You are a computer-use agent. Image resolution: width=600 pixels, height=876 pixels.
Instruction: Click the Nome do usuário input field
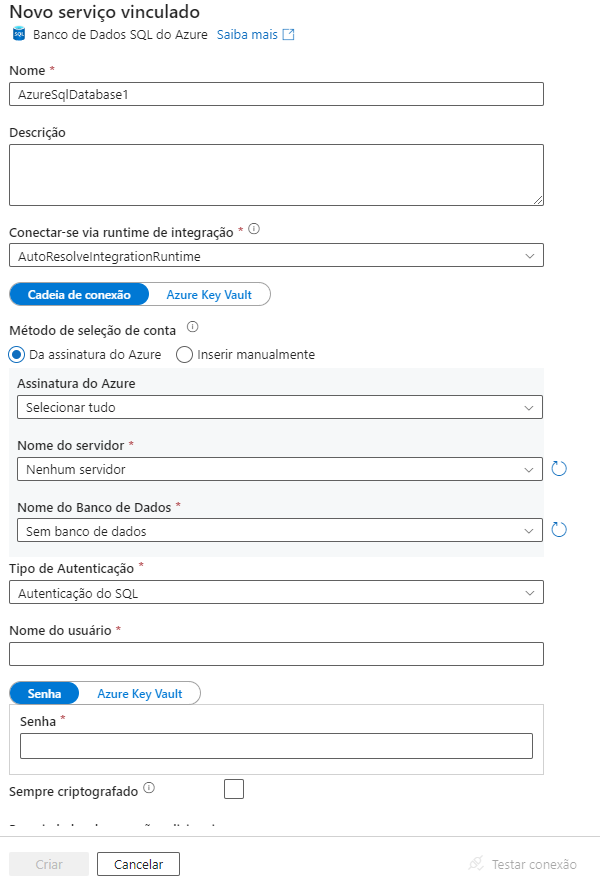pyautogui.click(x=276, y=654)
